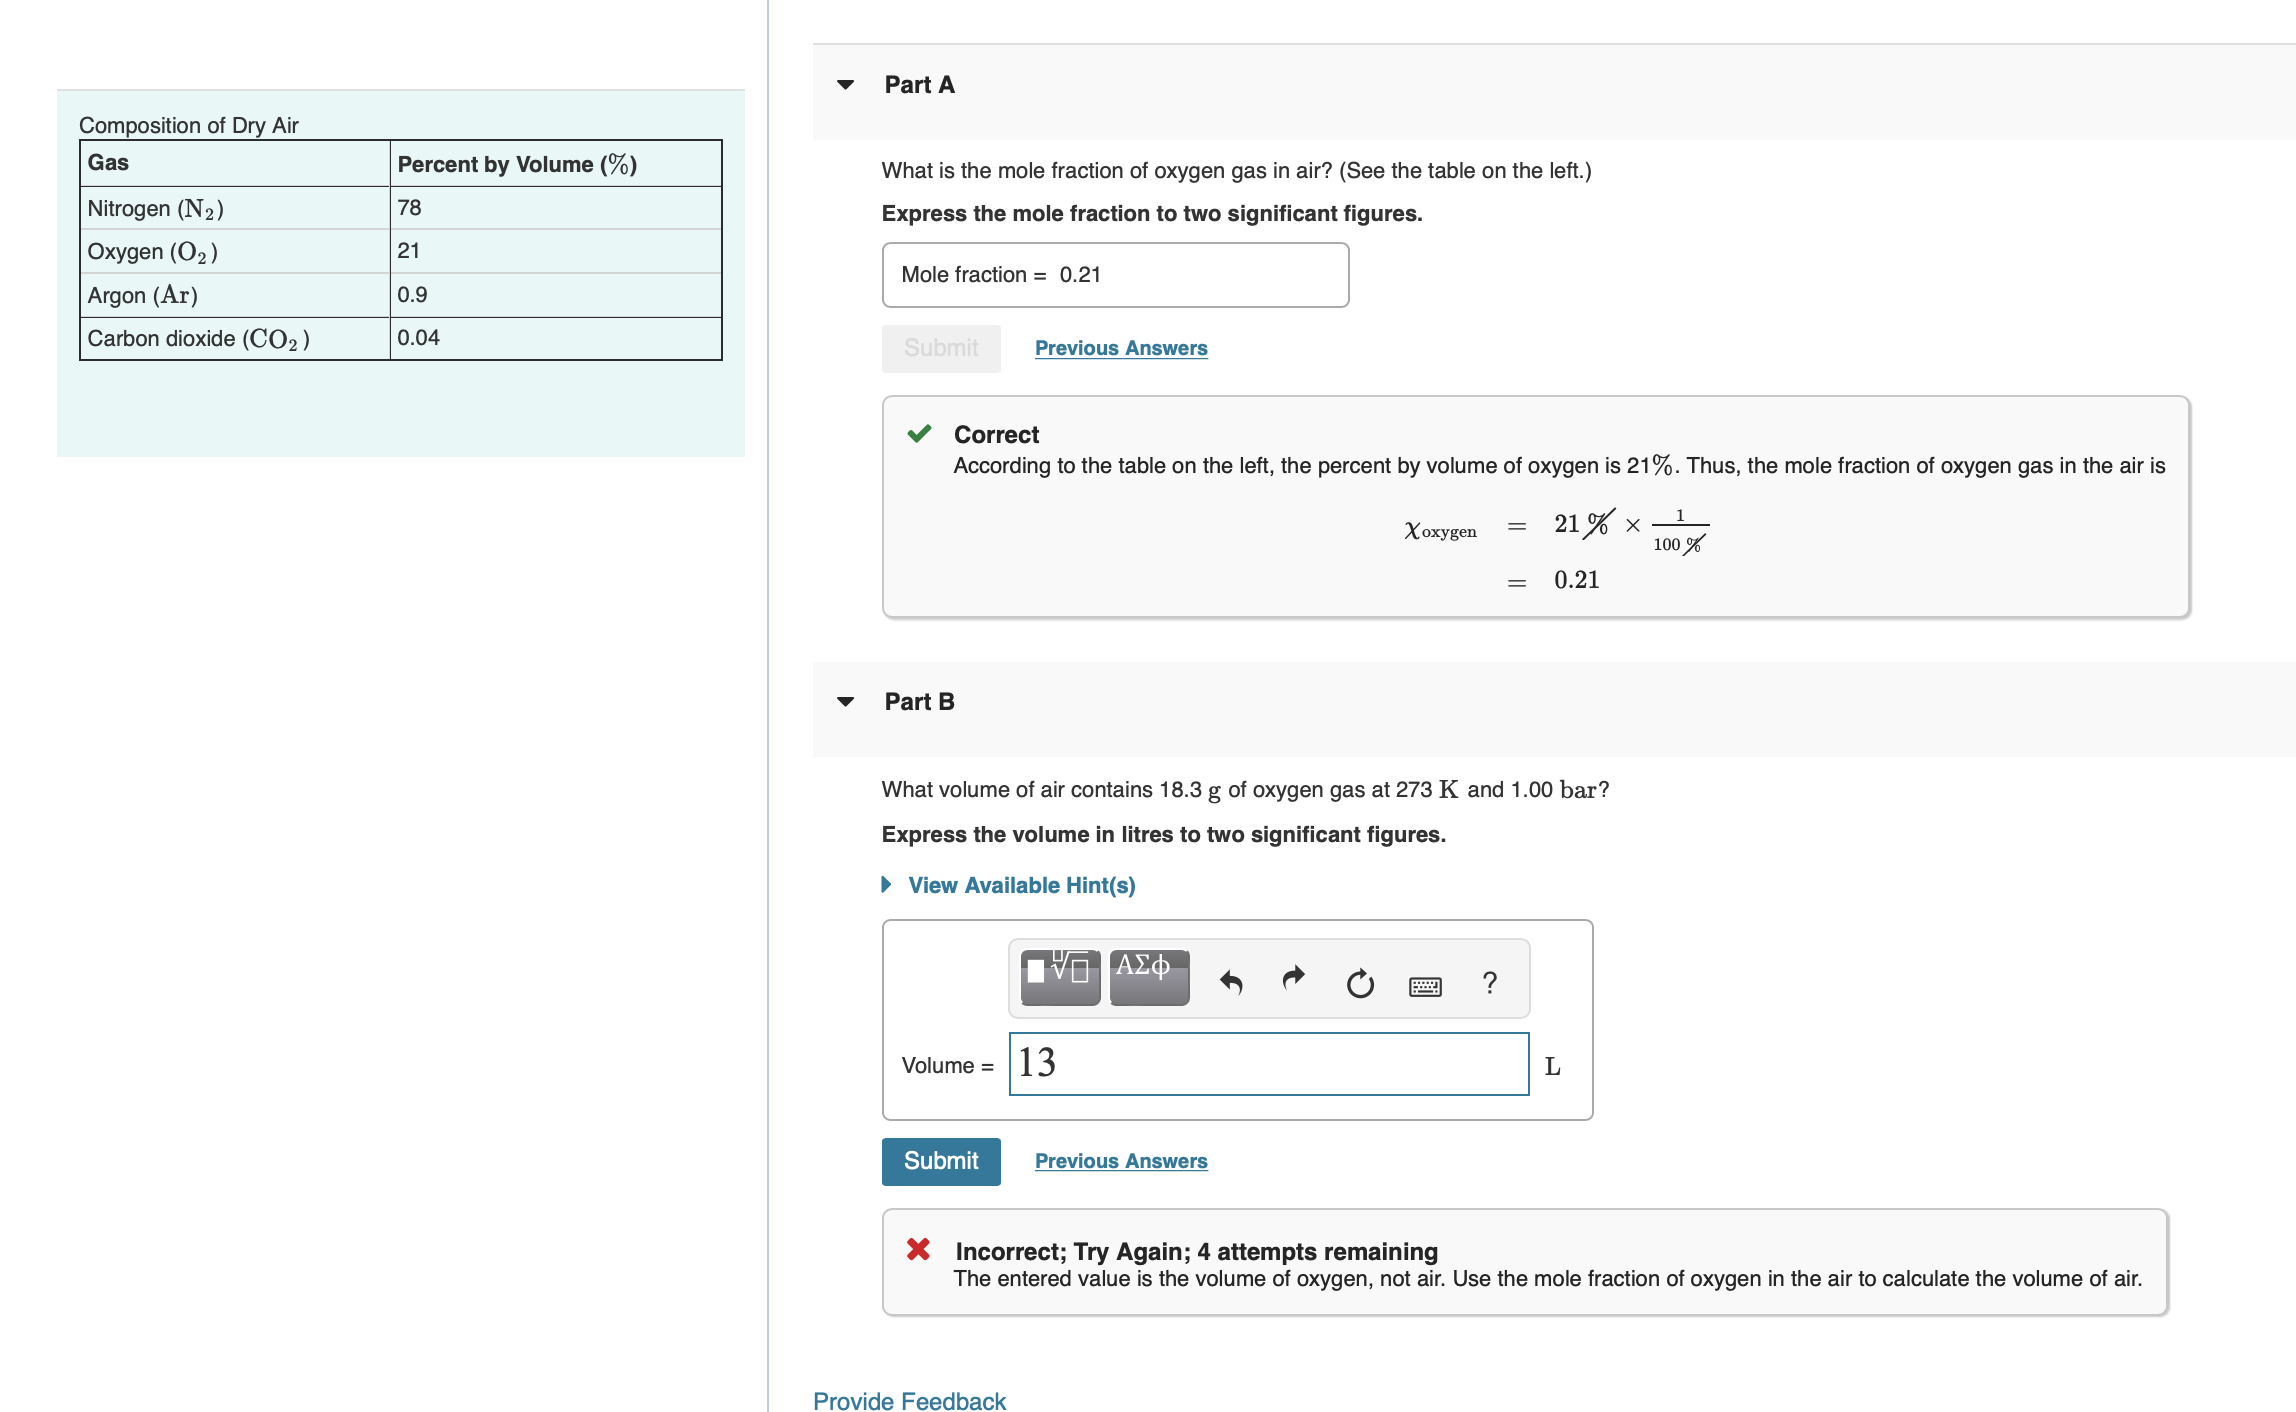Open the math templates (square root) tool
The width and height of the screenshot is (2296, 1412).
[1060, 977]
